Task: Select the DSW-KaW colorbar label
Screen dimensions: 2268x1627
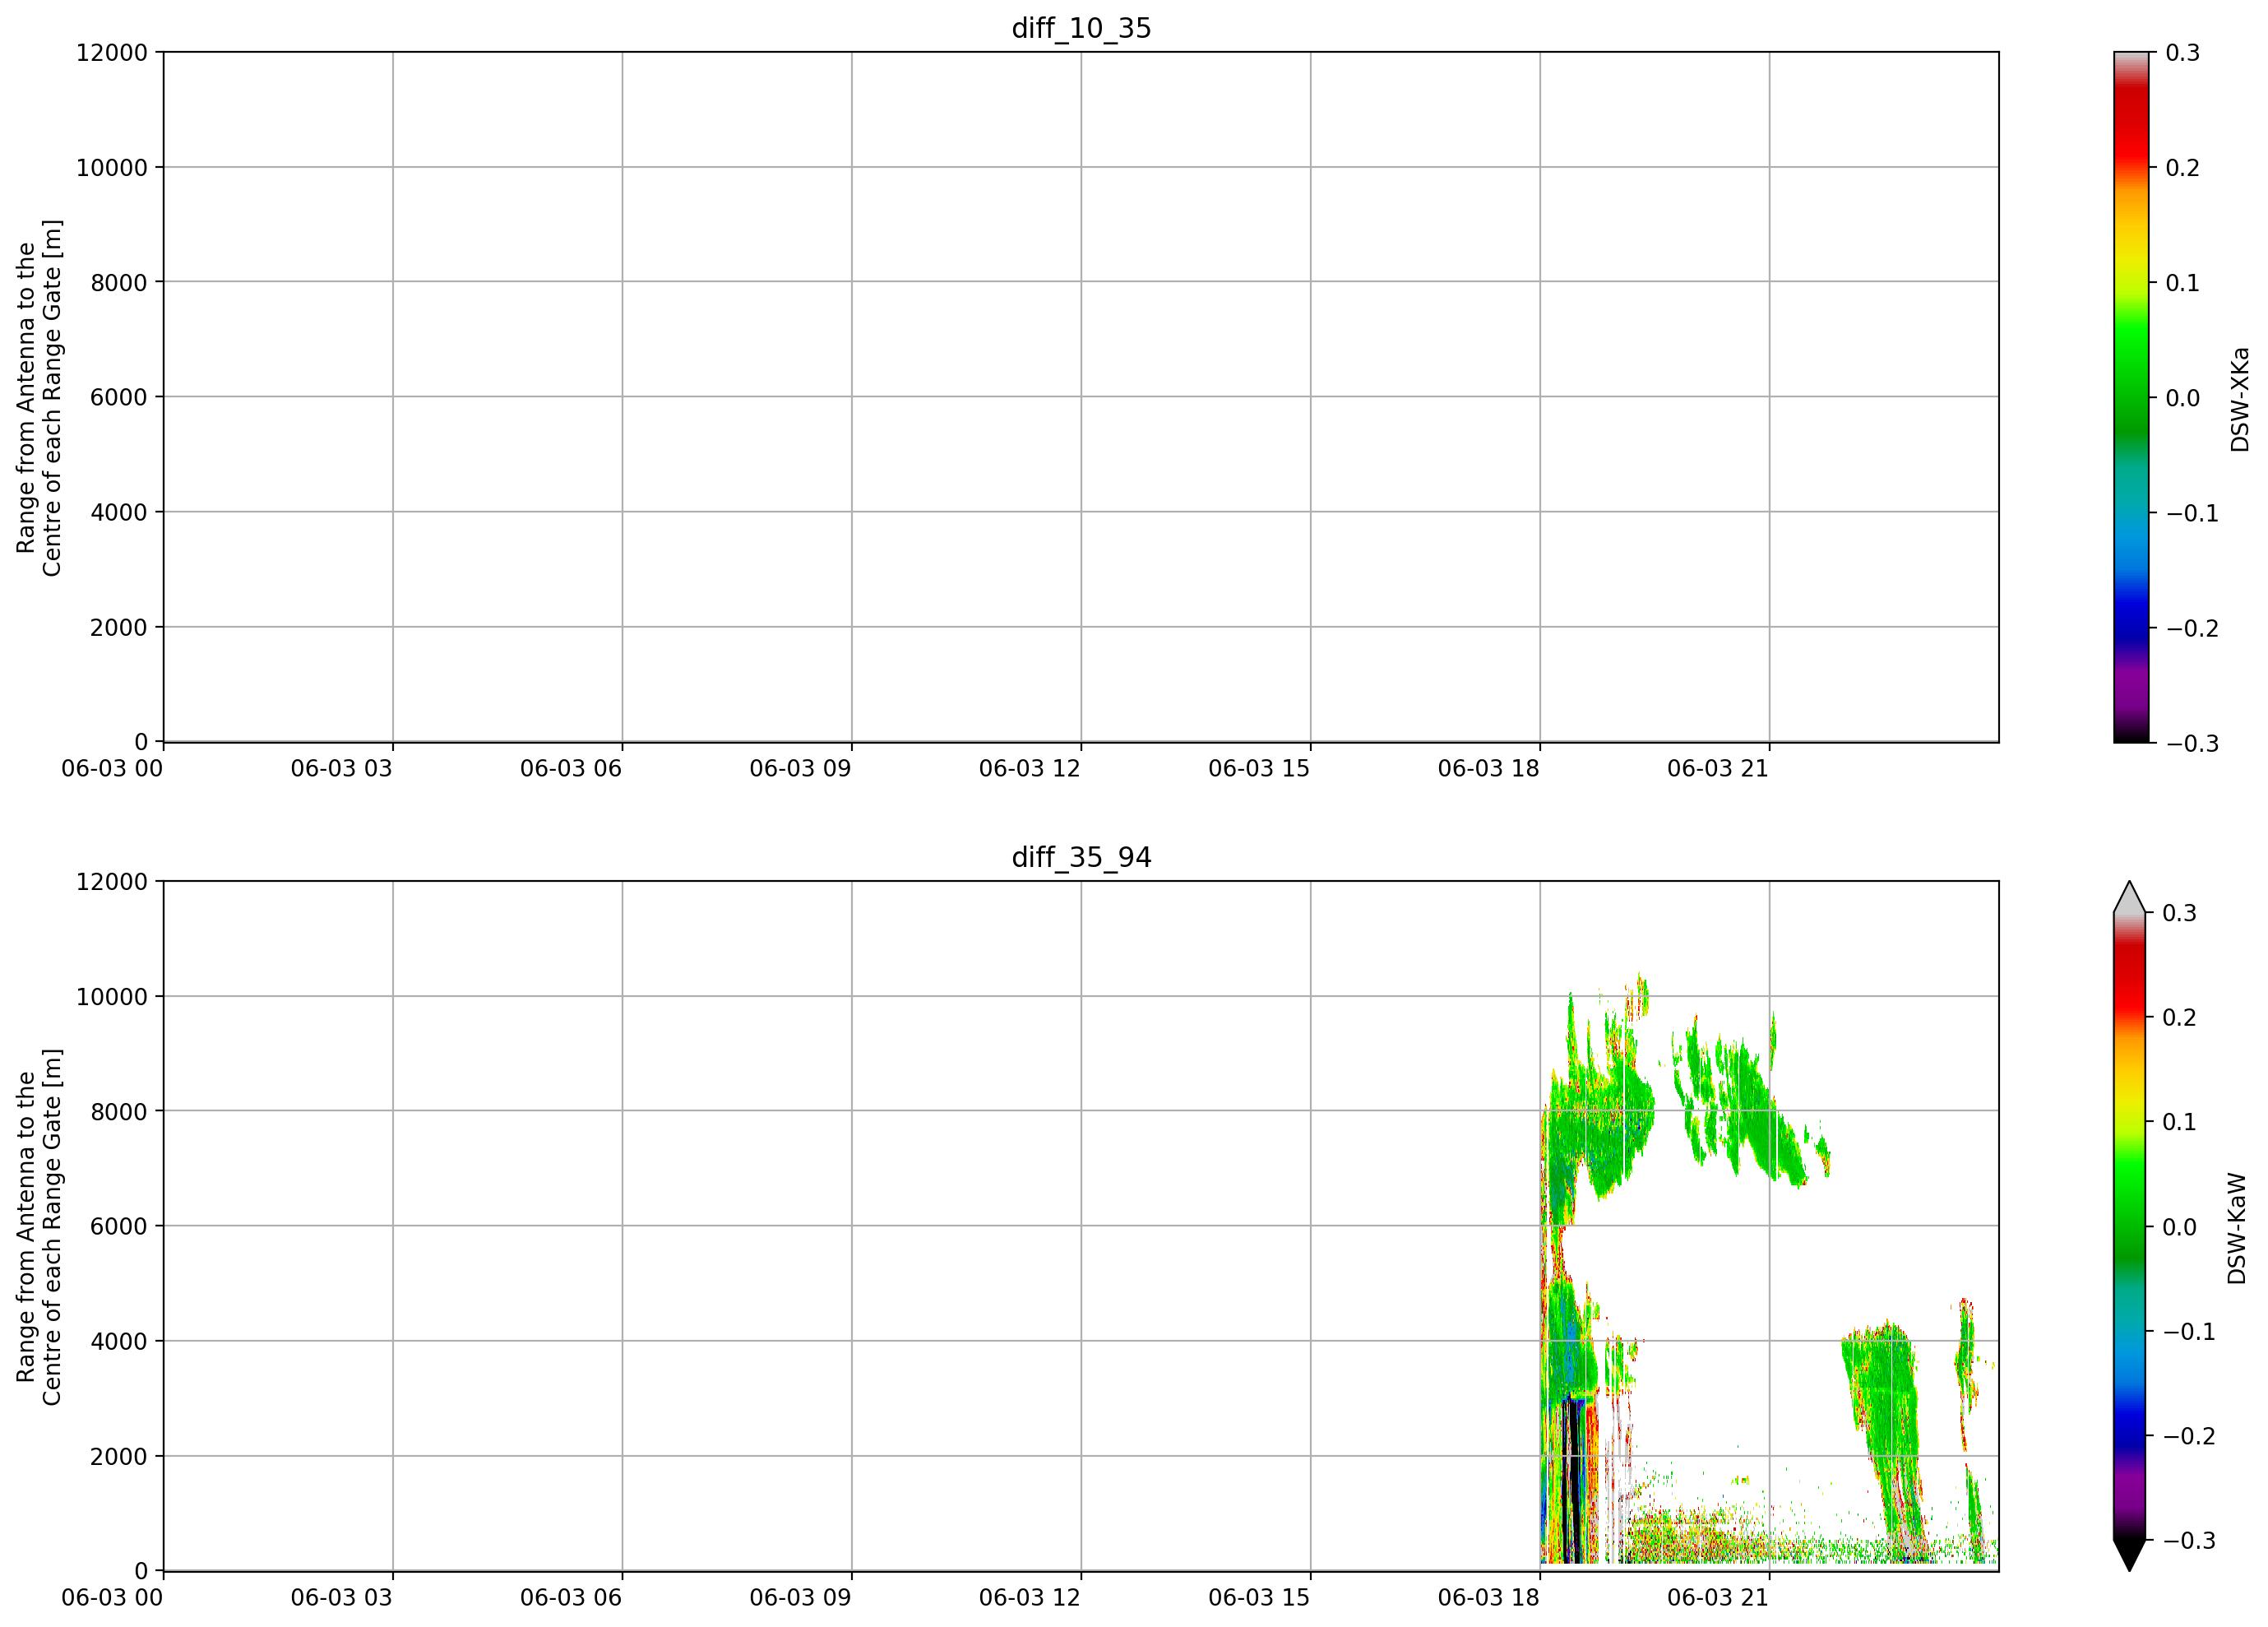Action: [x=2237, y=1228]
